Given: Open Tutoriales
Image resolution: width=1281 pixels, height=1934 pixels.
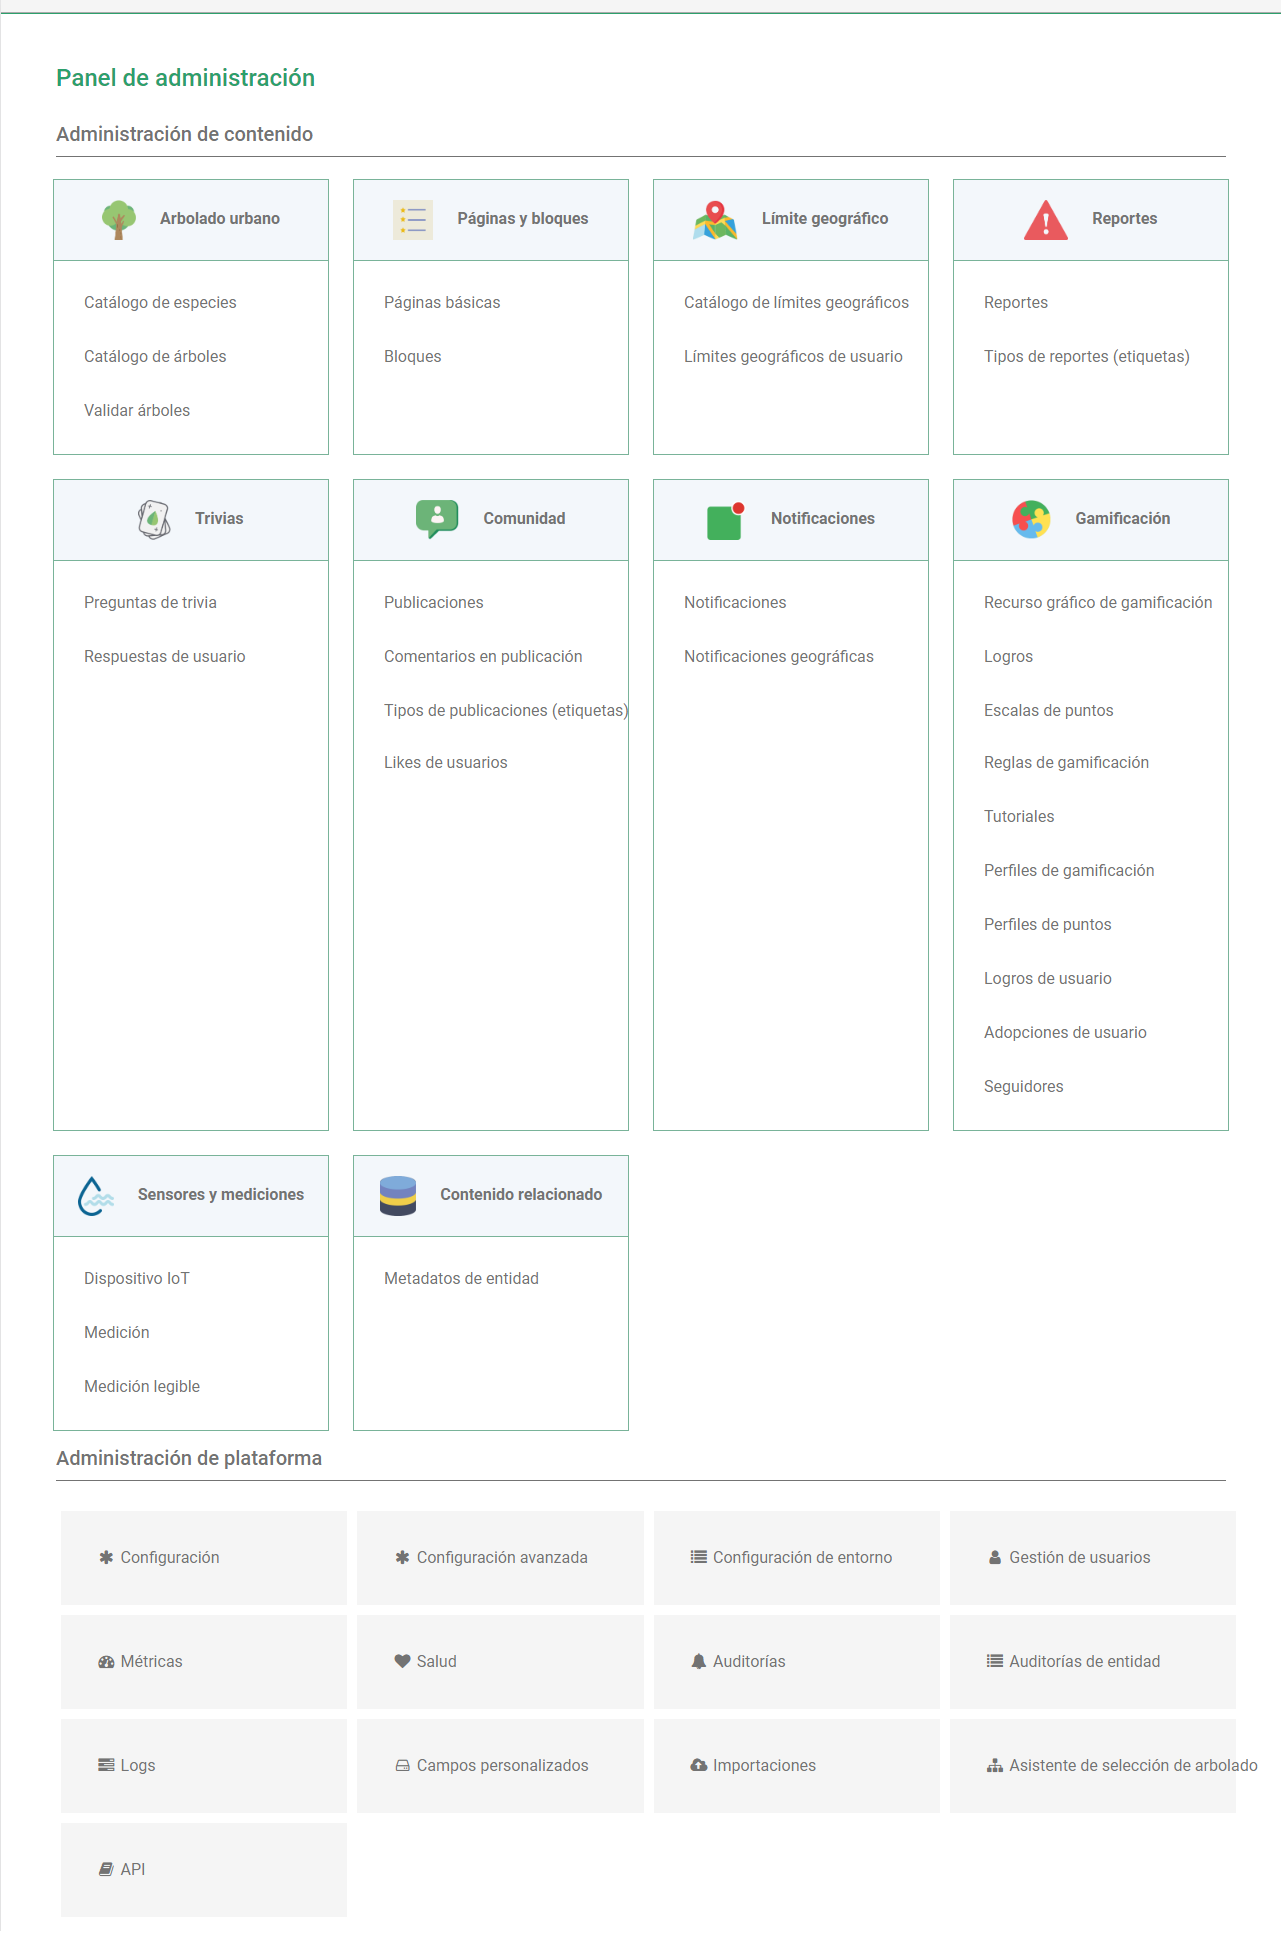Looking at the screenshot, I should click(x=1019, y=816).
